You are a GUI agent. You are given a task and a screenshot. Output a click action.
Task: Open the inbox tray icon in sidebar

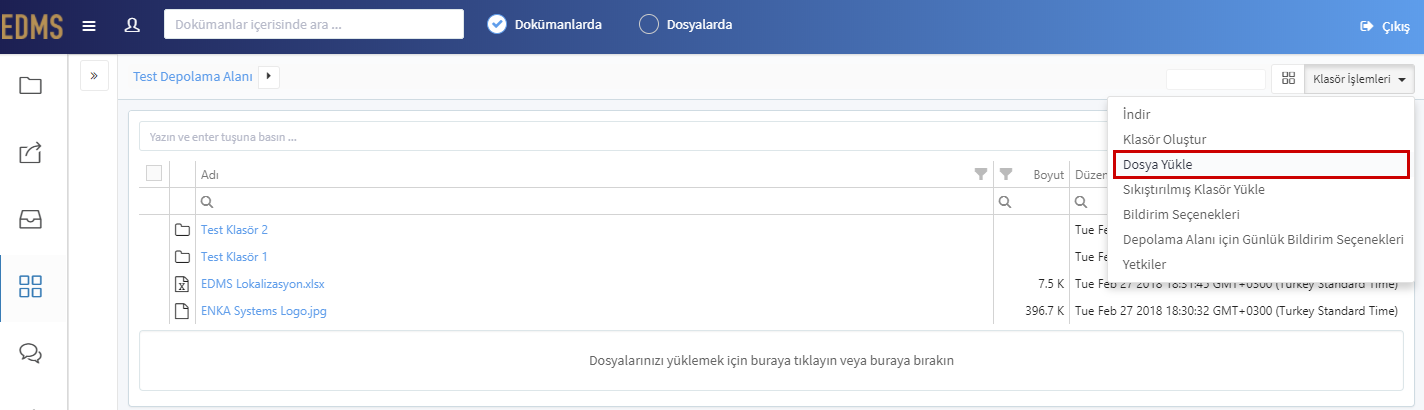[31, 219]
